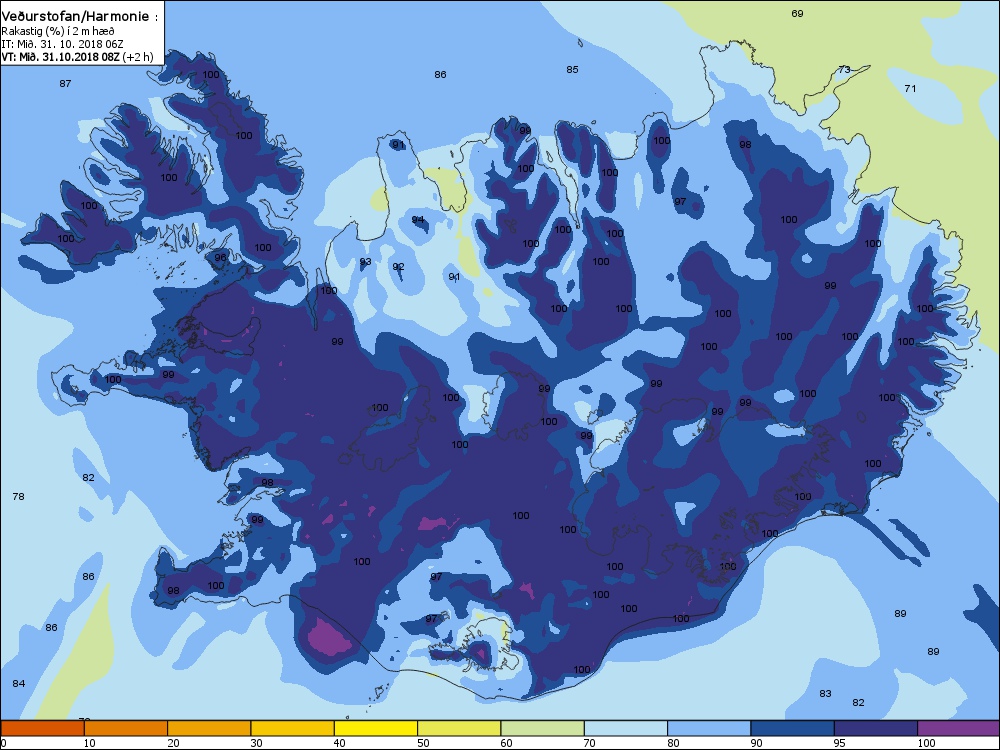Click the humidity value 73 on the map

pyautogui.click(x=844, y=70)
